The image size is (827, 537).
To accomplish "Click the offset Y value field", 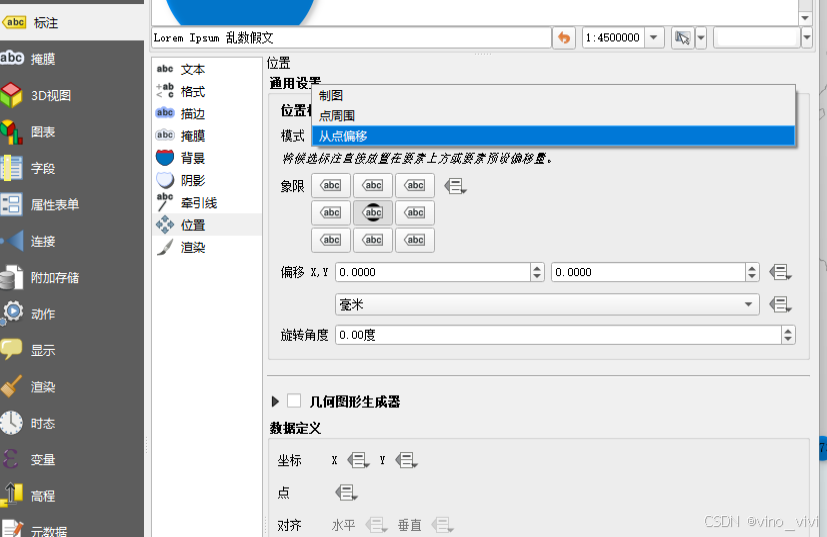I will click(x=648, y=272).
